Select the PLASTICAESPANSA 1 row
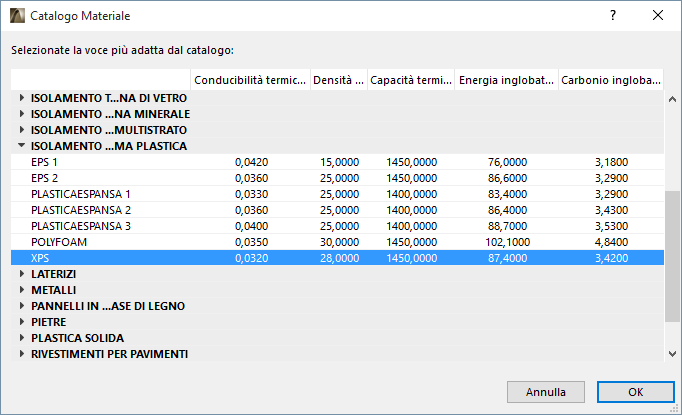 coord(338,194)
